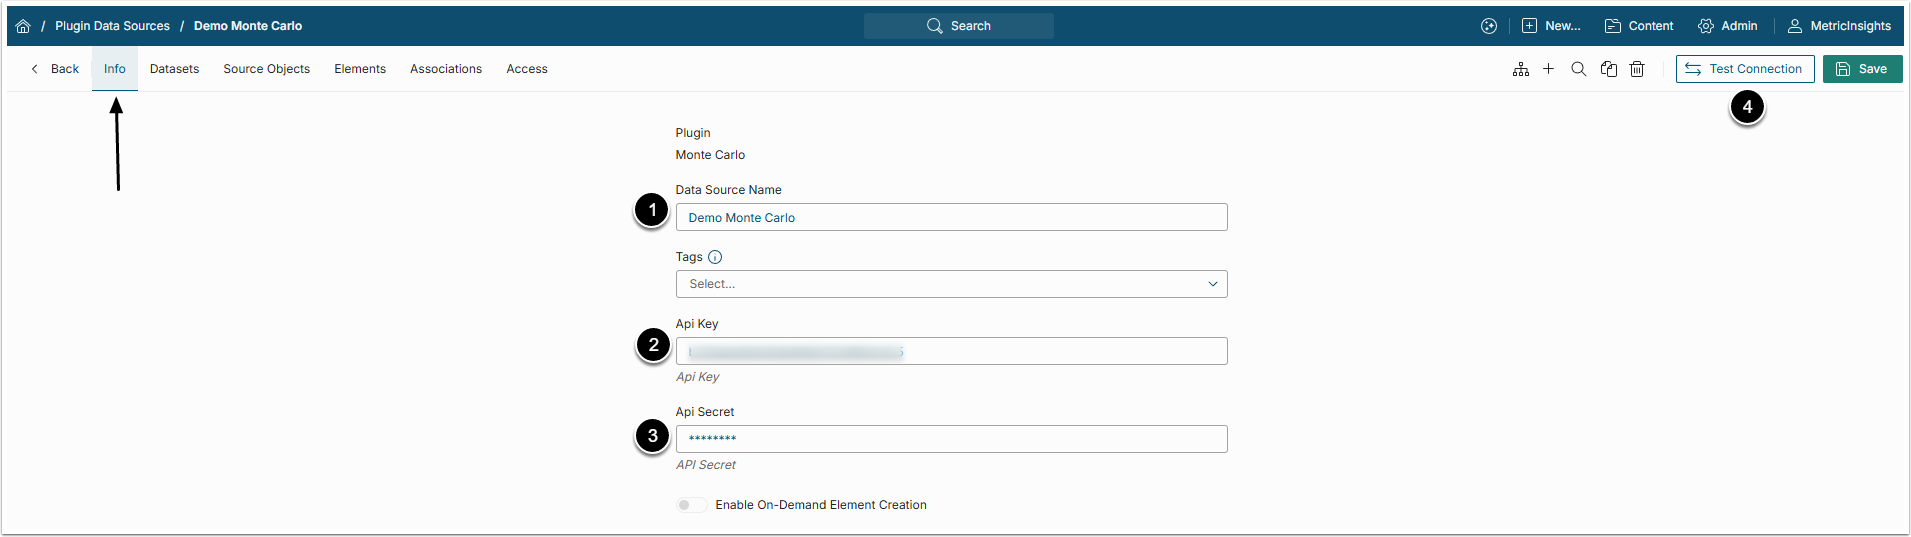Toggle Enable On-Demand Element Creation
The width and height of the screenshot is (1911, 537).
pos(691,505)
